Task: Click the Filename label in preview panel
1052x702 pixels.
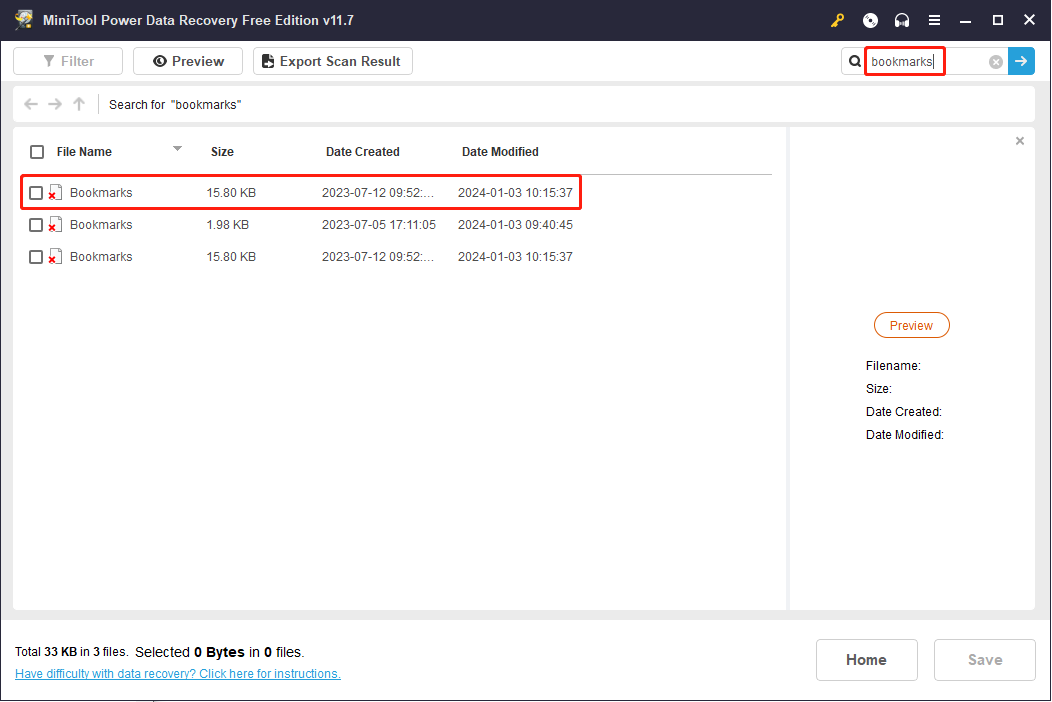Action: point(893,366)
